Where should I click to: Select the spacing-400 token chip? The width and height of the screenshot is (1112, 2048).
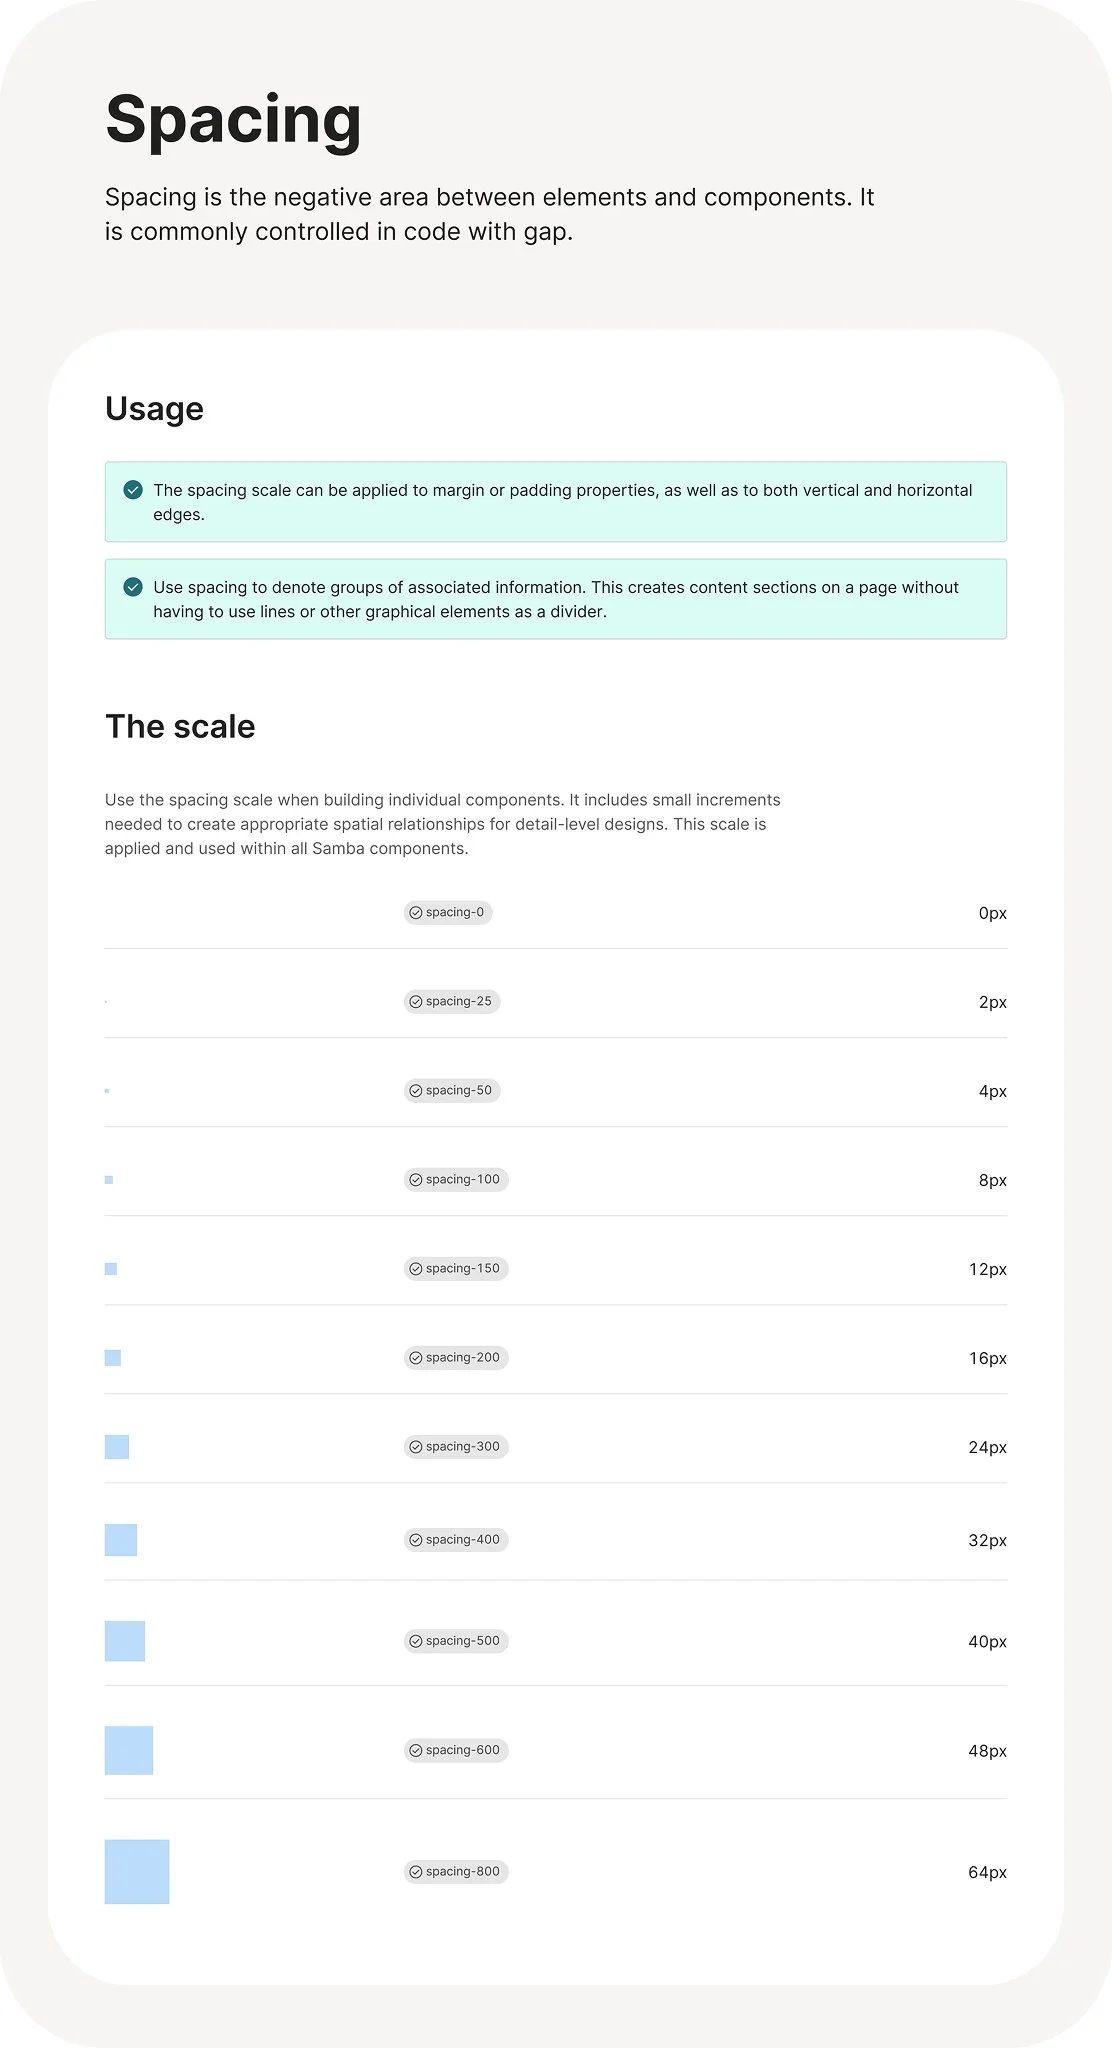pyautogui.click(x=456, y=1540)
